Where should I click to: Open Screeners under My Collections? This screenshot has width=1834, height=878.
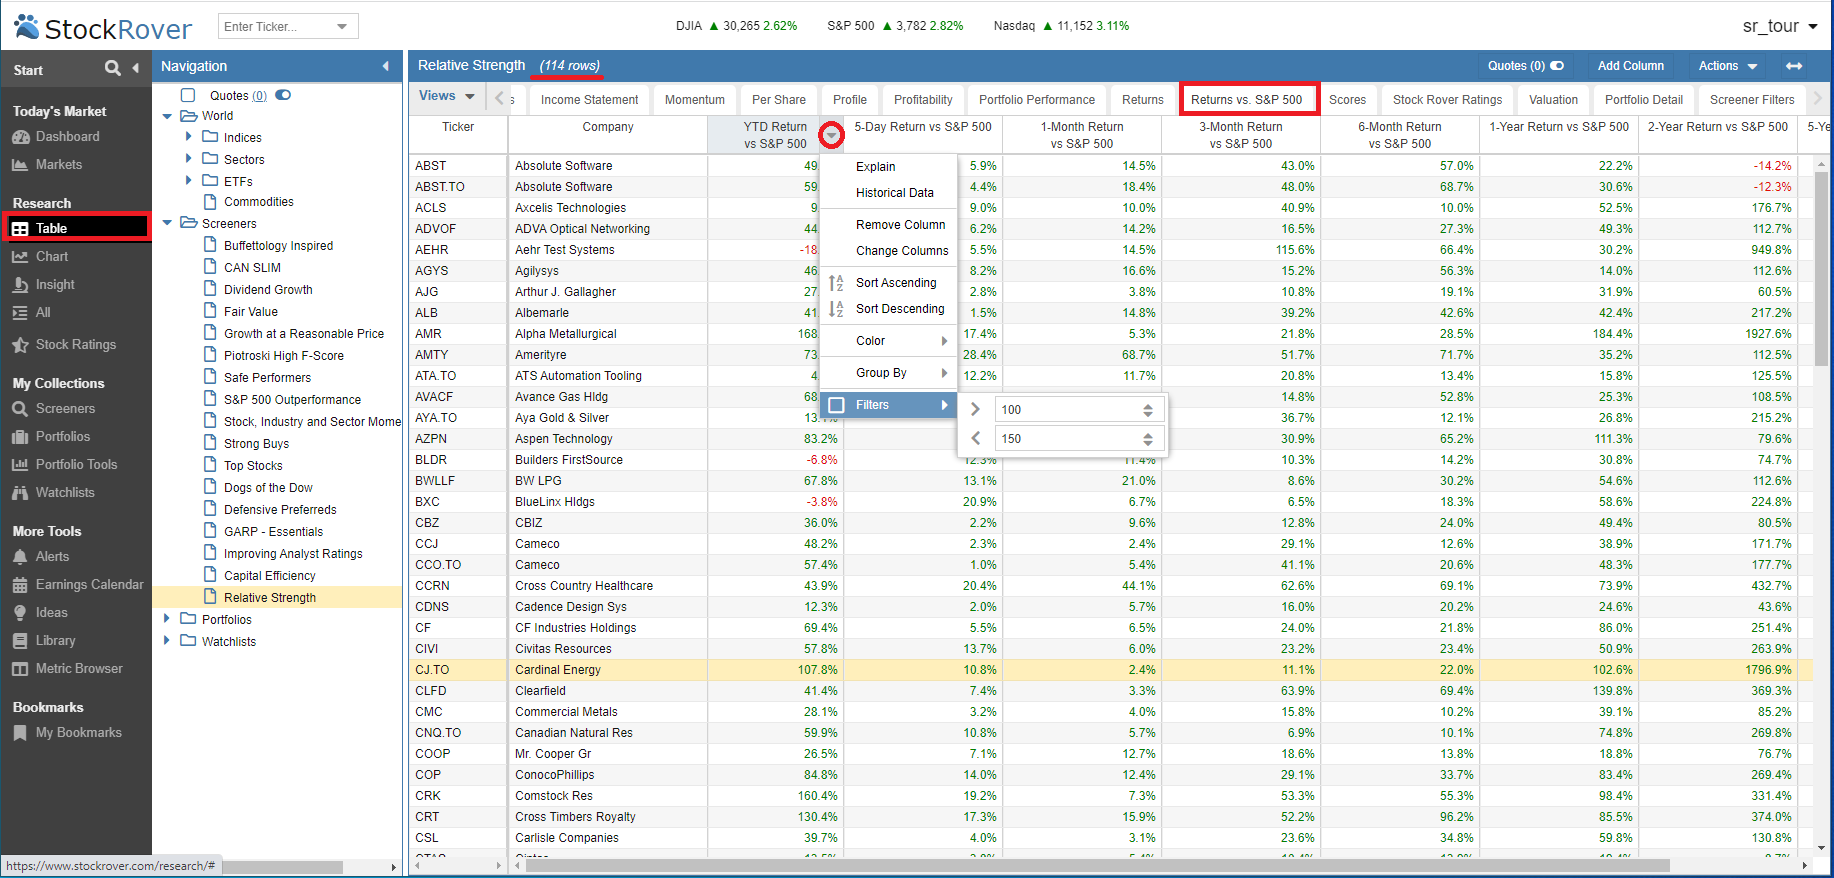[65, 408]
